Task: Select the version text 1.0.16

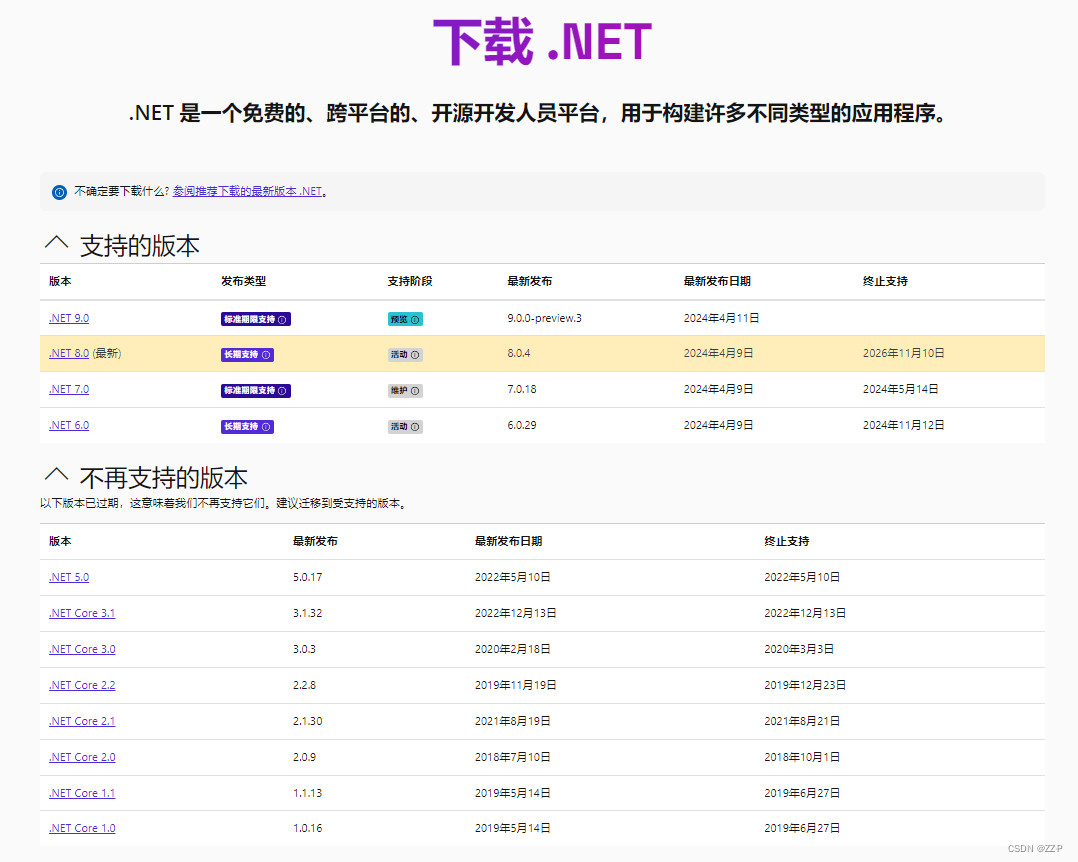Action: (x=307, y=828)
